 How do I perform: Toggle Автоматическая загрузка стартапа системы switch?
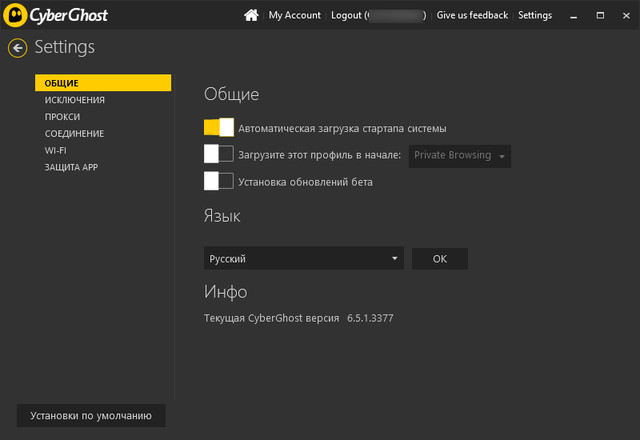[218, 128]
